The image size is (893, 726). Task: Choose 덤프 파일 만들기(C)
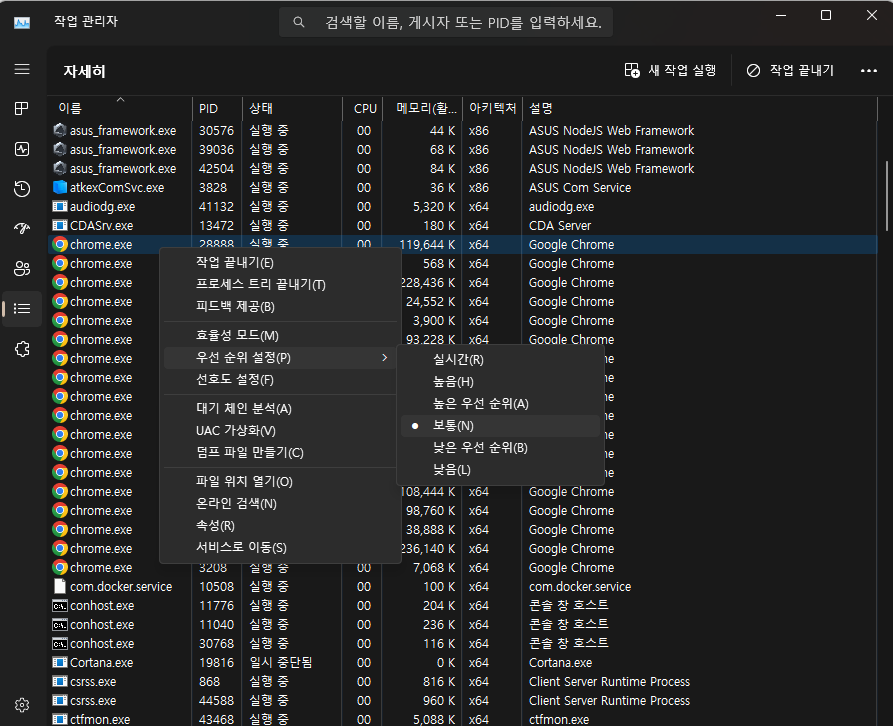280,453
